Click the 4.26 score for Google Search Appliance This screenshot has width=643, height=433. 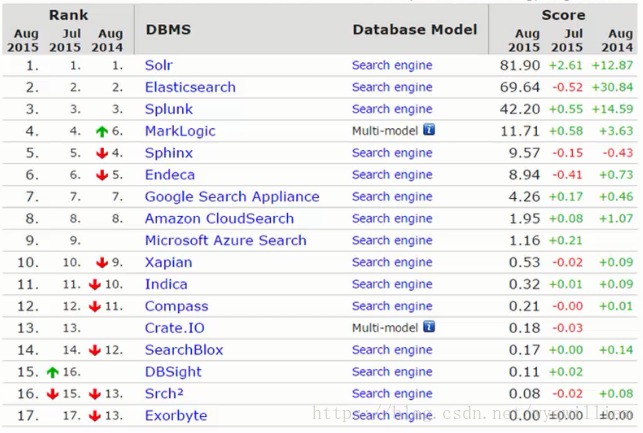point(524,197)
